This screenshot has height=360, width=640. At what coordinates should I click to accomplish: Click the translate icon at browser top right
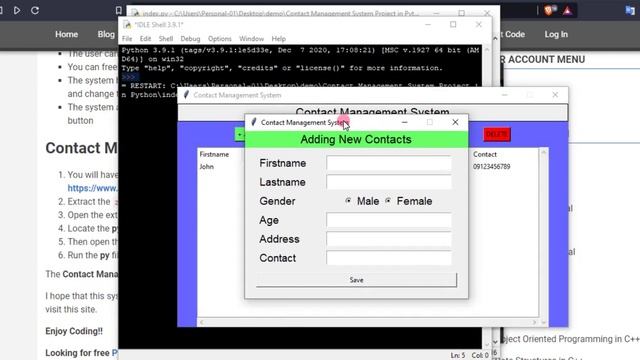tap(630, 11)
